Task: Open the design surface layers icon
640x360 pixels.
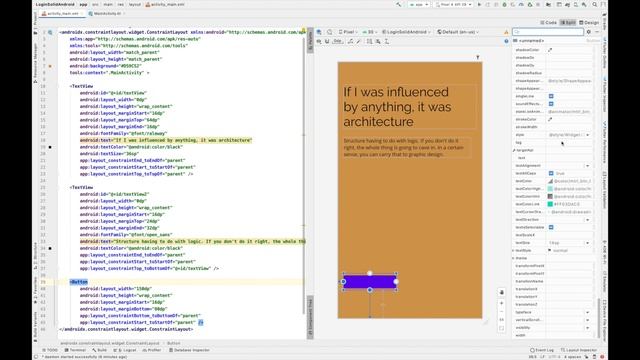Action: tap(319, 32)
